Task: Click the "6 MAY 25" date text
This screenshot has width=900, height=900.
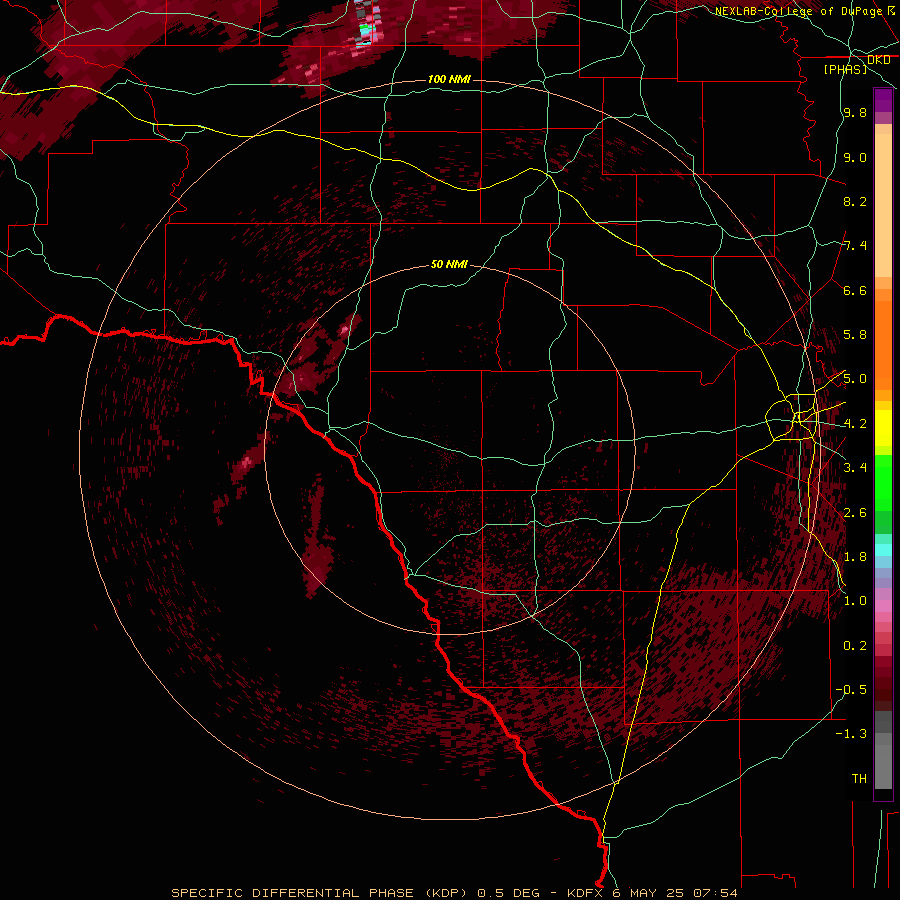Action: click(x=649, y=893)
